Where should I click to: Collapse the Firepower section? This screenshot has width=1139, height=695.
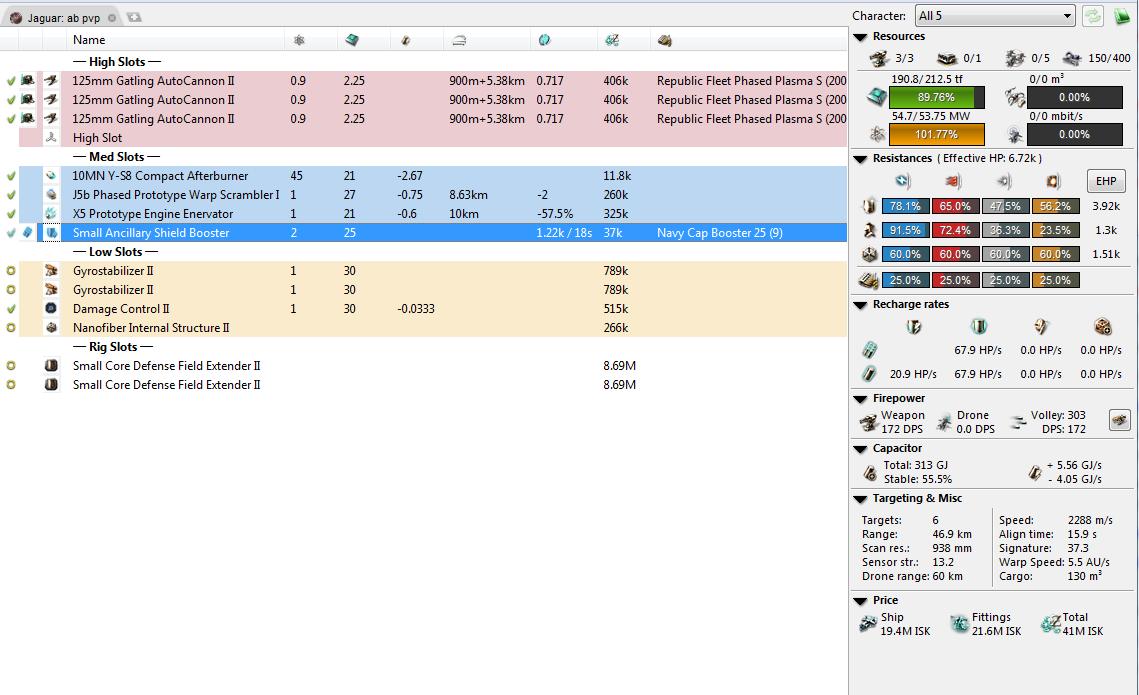point(861,399)
